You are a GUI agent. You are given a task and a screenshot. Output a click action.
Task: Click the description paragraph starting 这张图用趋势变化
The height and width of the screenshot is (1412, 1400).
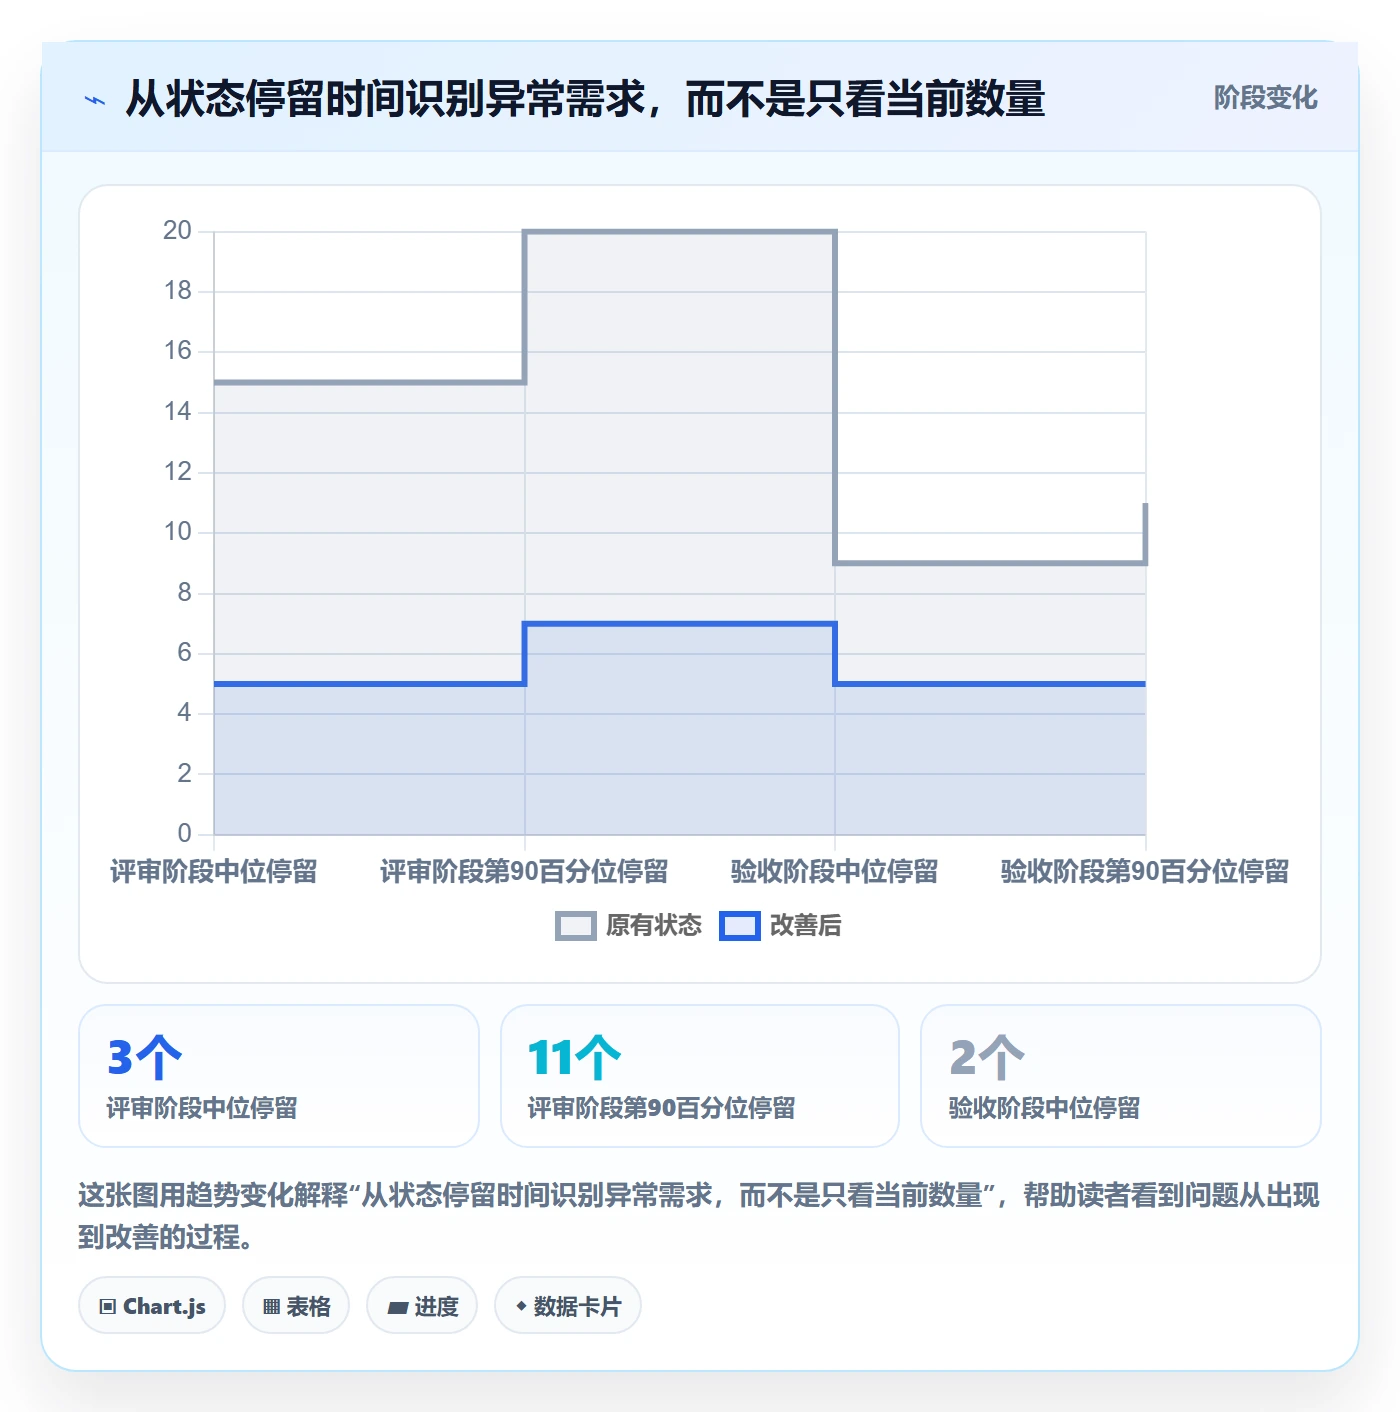coord(699,1216)
